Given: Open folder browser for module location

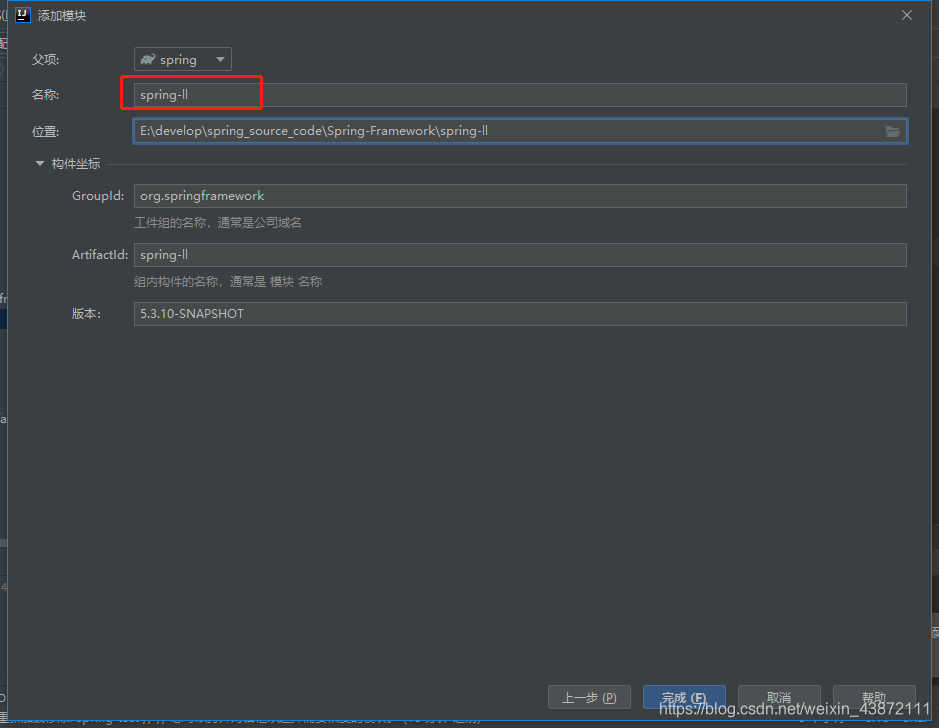Looking at the screenshot, I should tap(893, 131).
